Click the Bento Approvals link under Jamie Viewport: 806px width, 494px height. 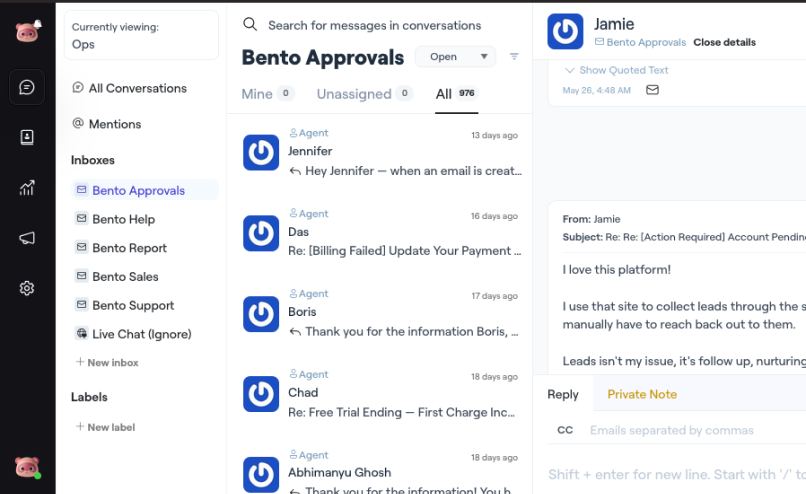pos(640,42)
